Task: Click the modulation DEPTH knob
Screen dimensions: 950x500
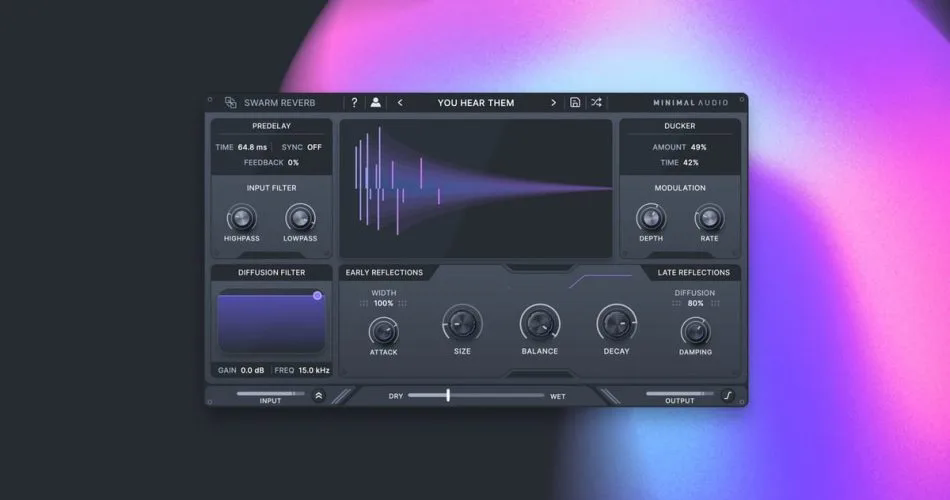Action: click(651, 218)
